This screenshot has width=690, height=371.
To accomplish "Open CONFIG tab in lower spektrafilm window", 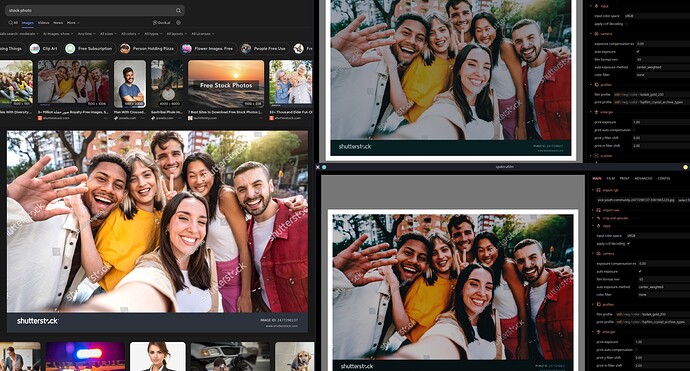I will coord(664,179).
